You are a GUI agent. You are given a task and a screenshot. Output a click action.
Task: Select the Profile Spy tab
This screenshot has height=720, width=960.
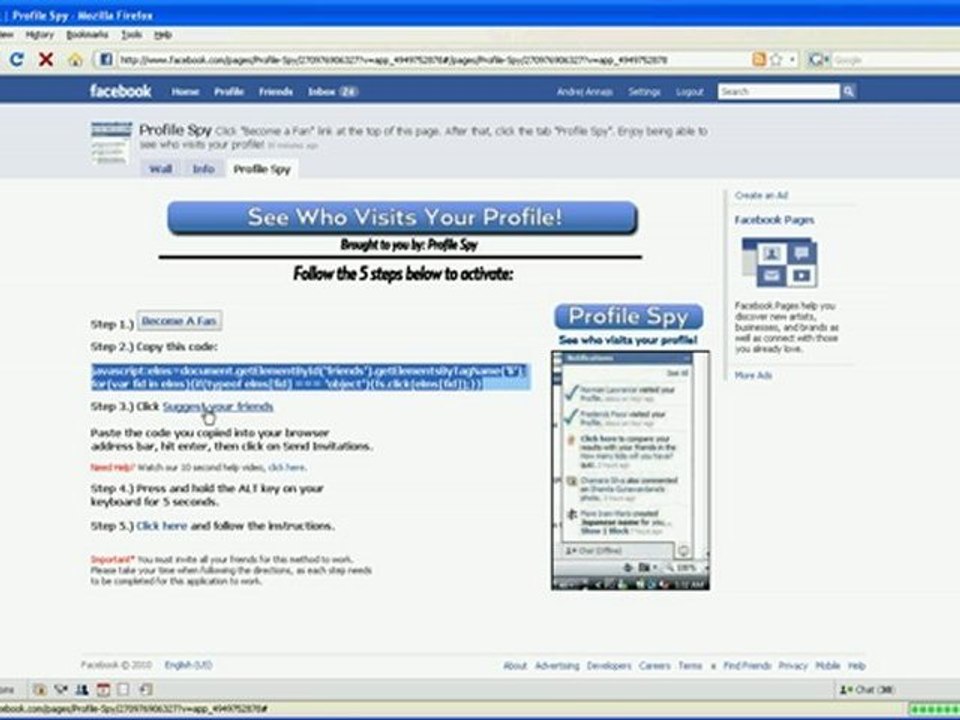[x=262, y=169]
